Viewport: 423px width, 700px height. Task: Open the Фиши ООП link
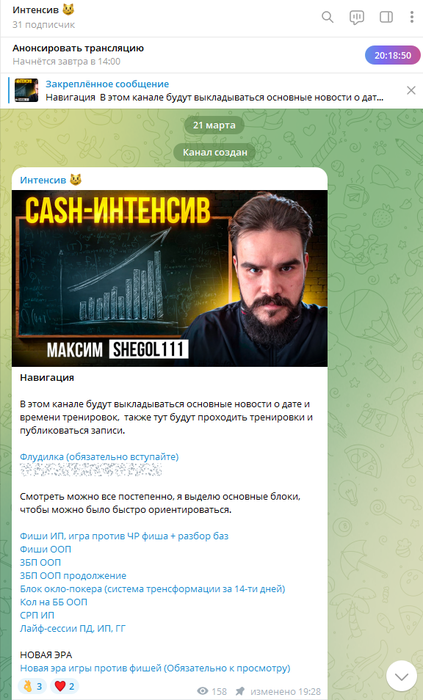[x=46, y=549]
